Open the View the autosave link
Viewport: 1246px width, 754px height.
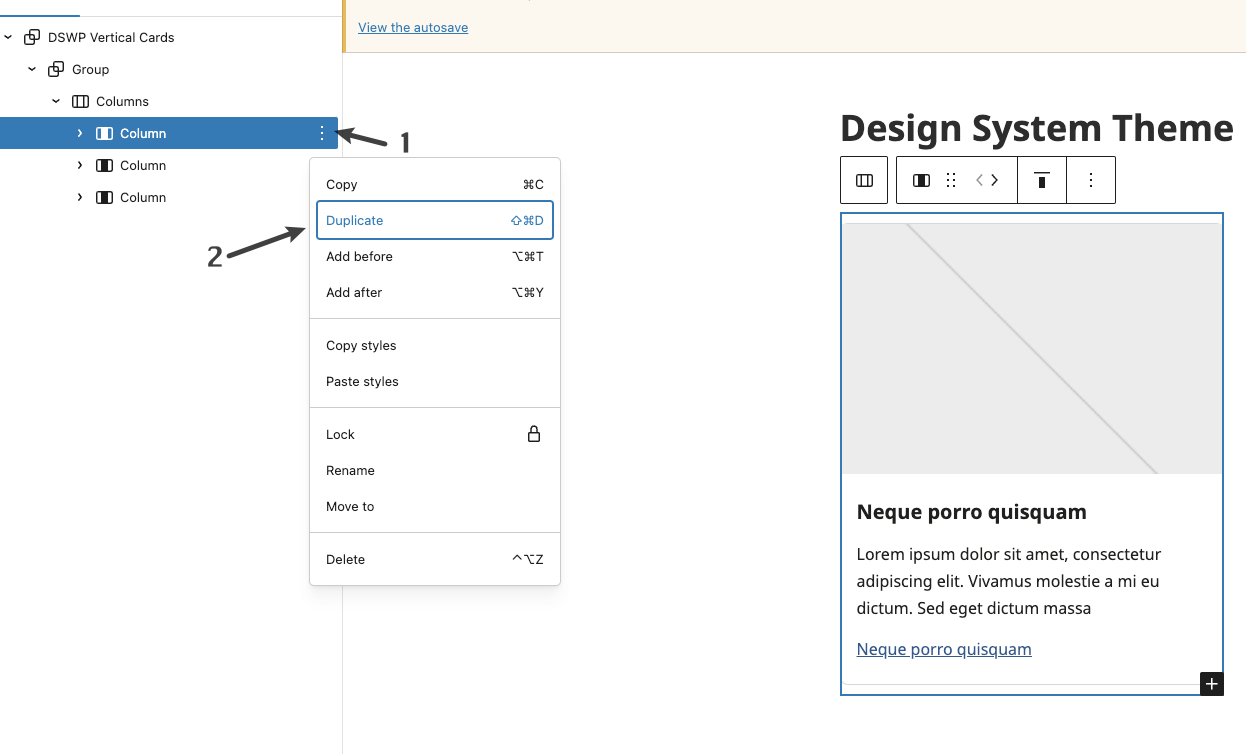(x=413, y=27)
